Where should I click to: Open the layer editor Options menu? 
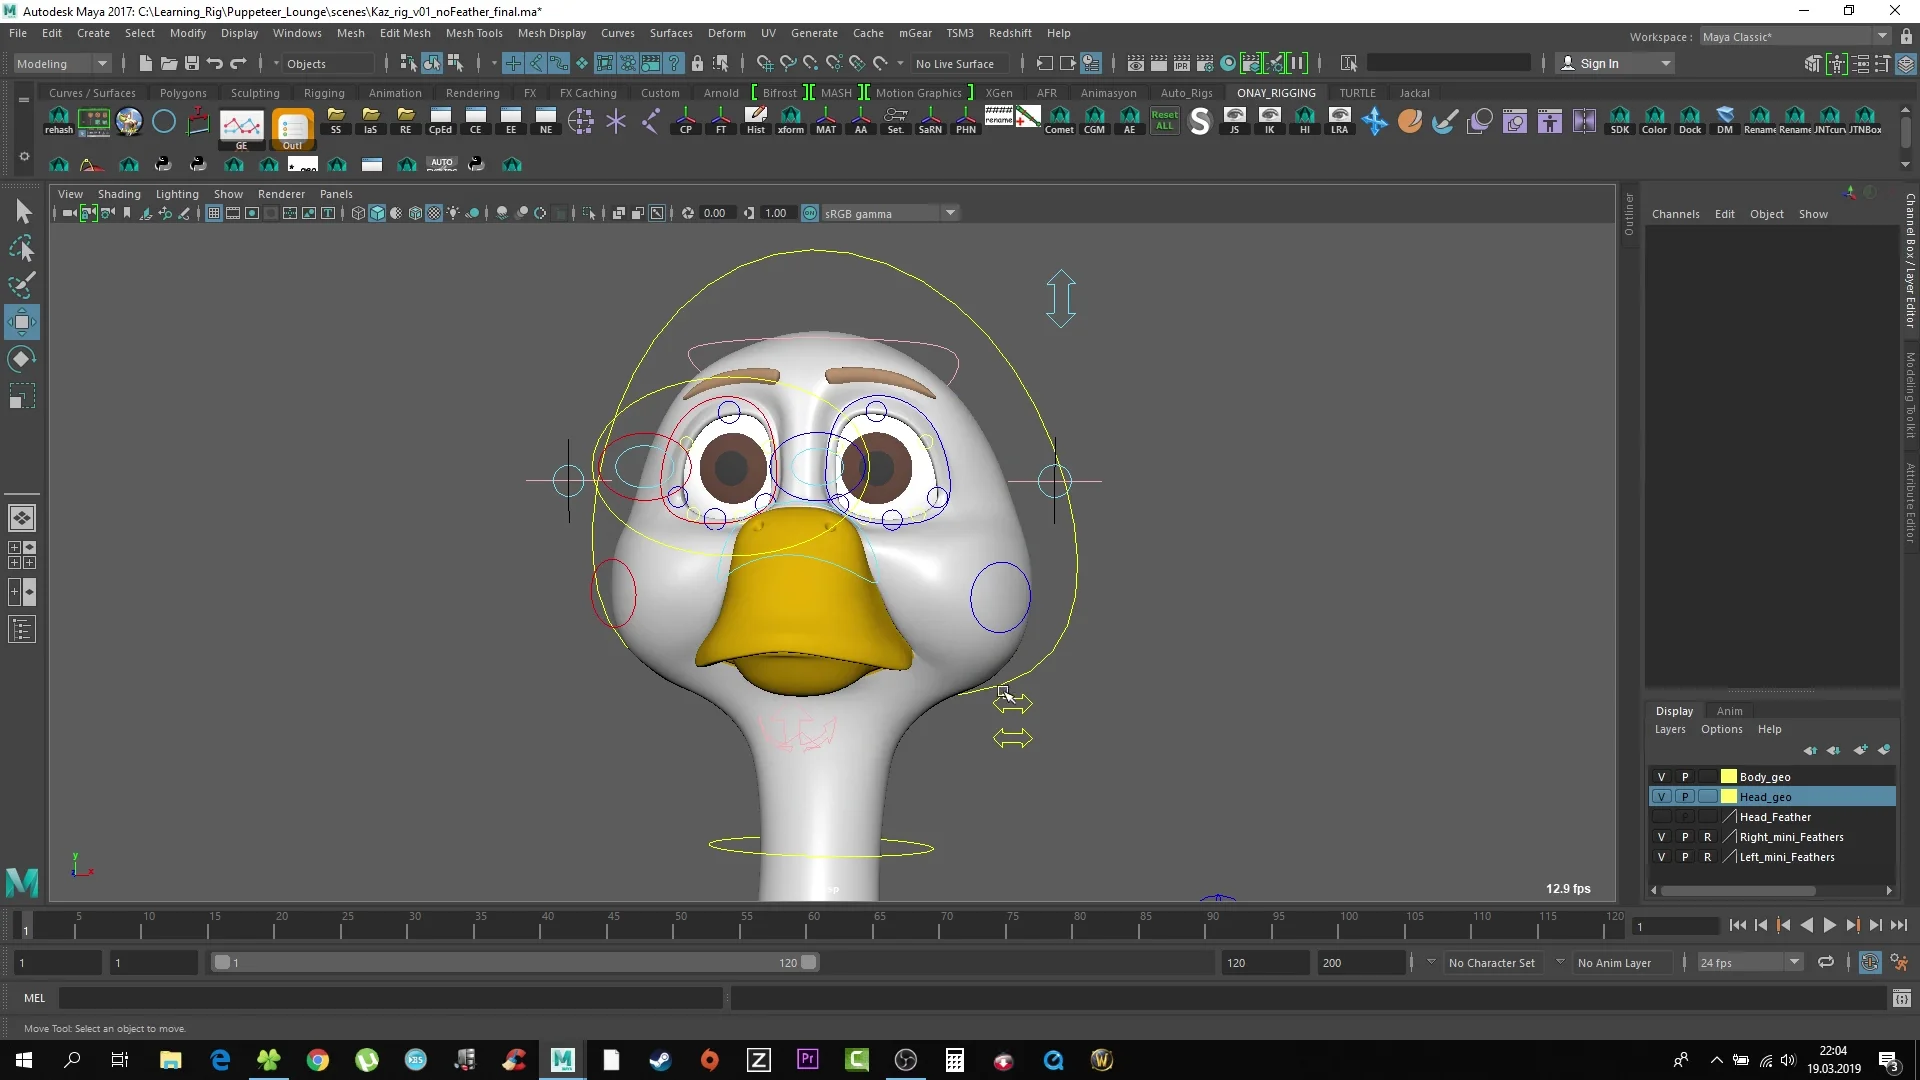click(1721, 729)
